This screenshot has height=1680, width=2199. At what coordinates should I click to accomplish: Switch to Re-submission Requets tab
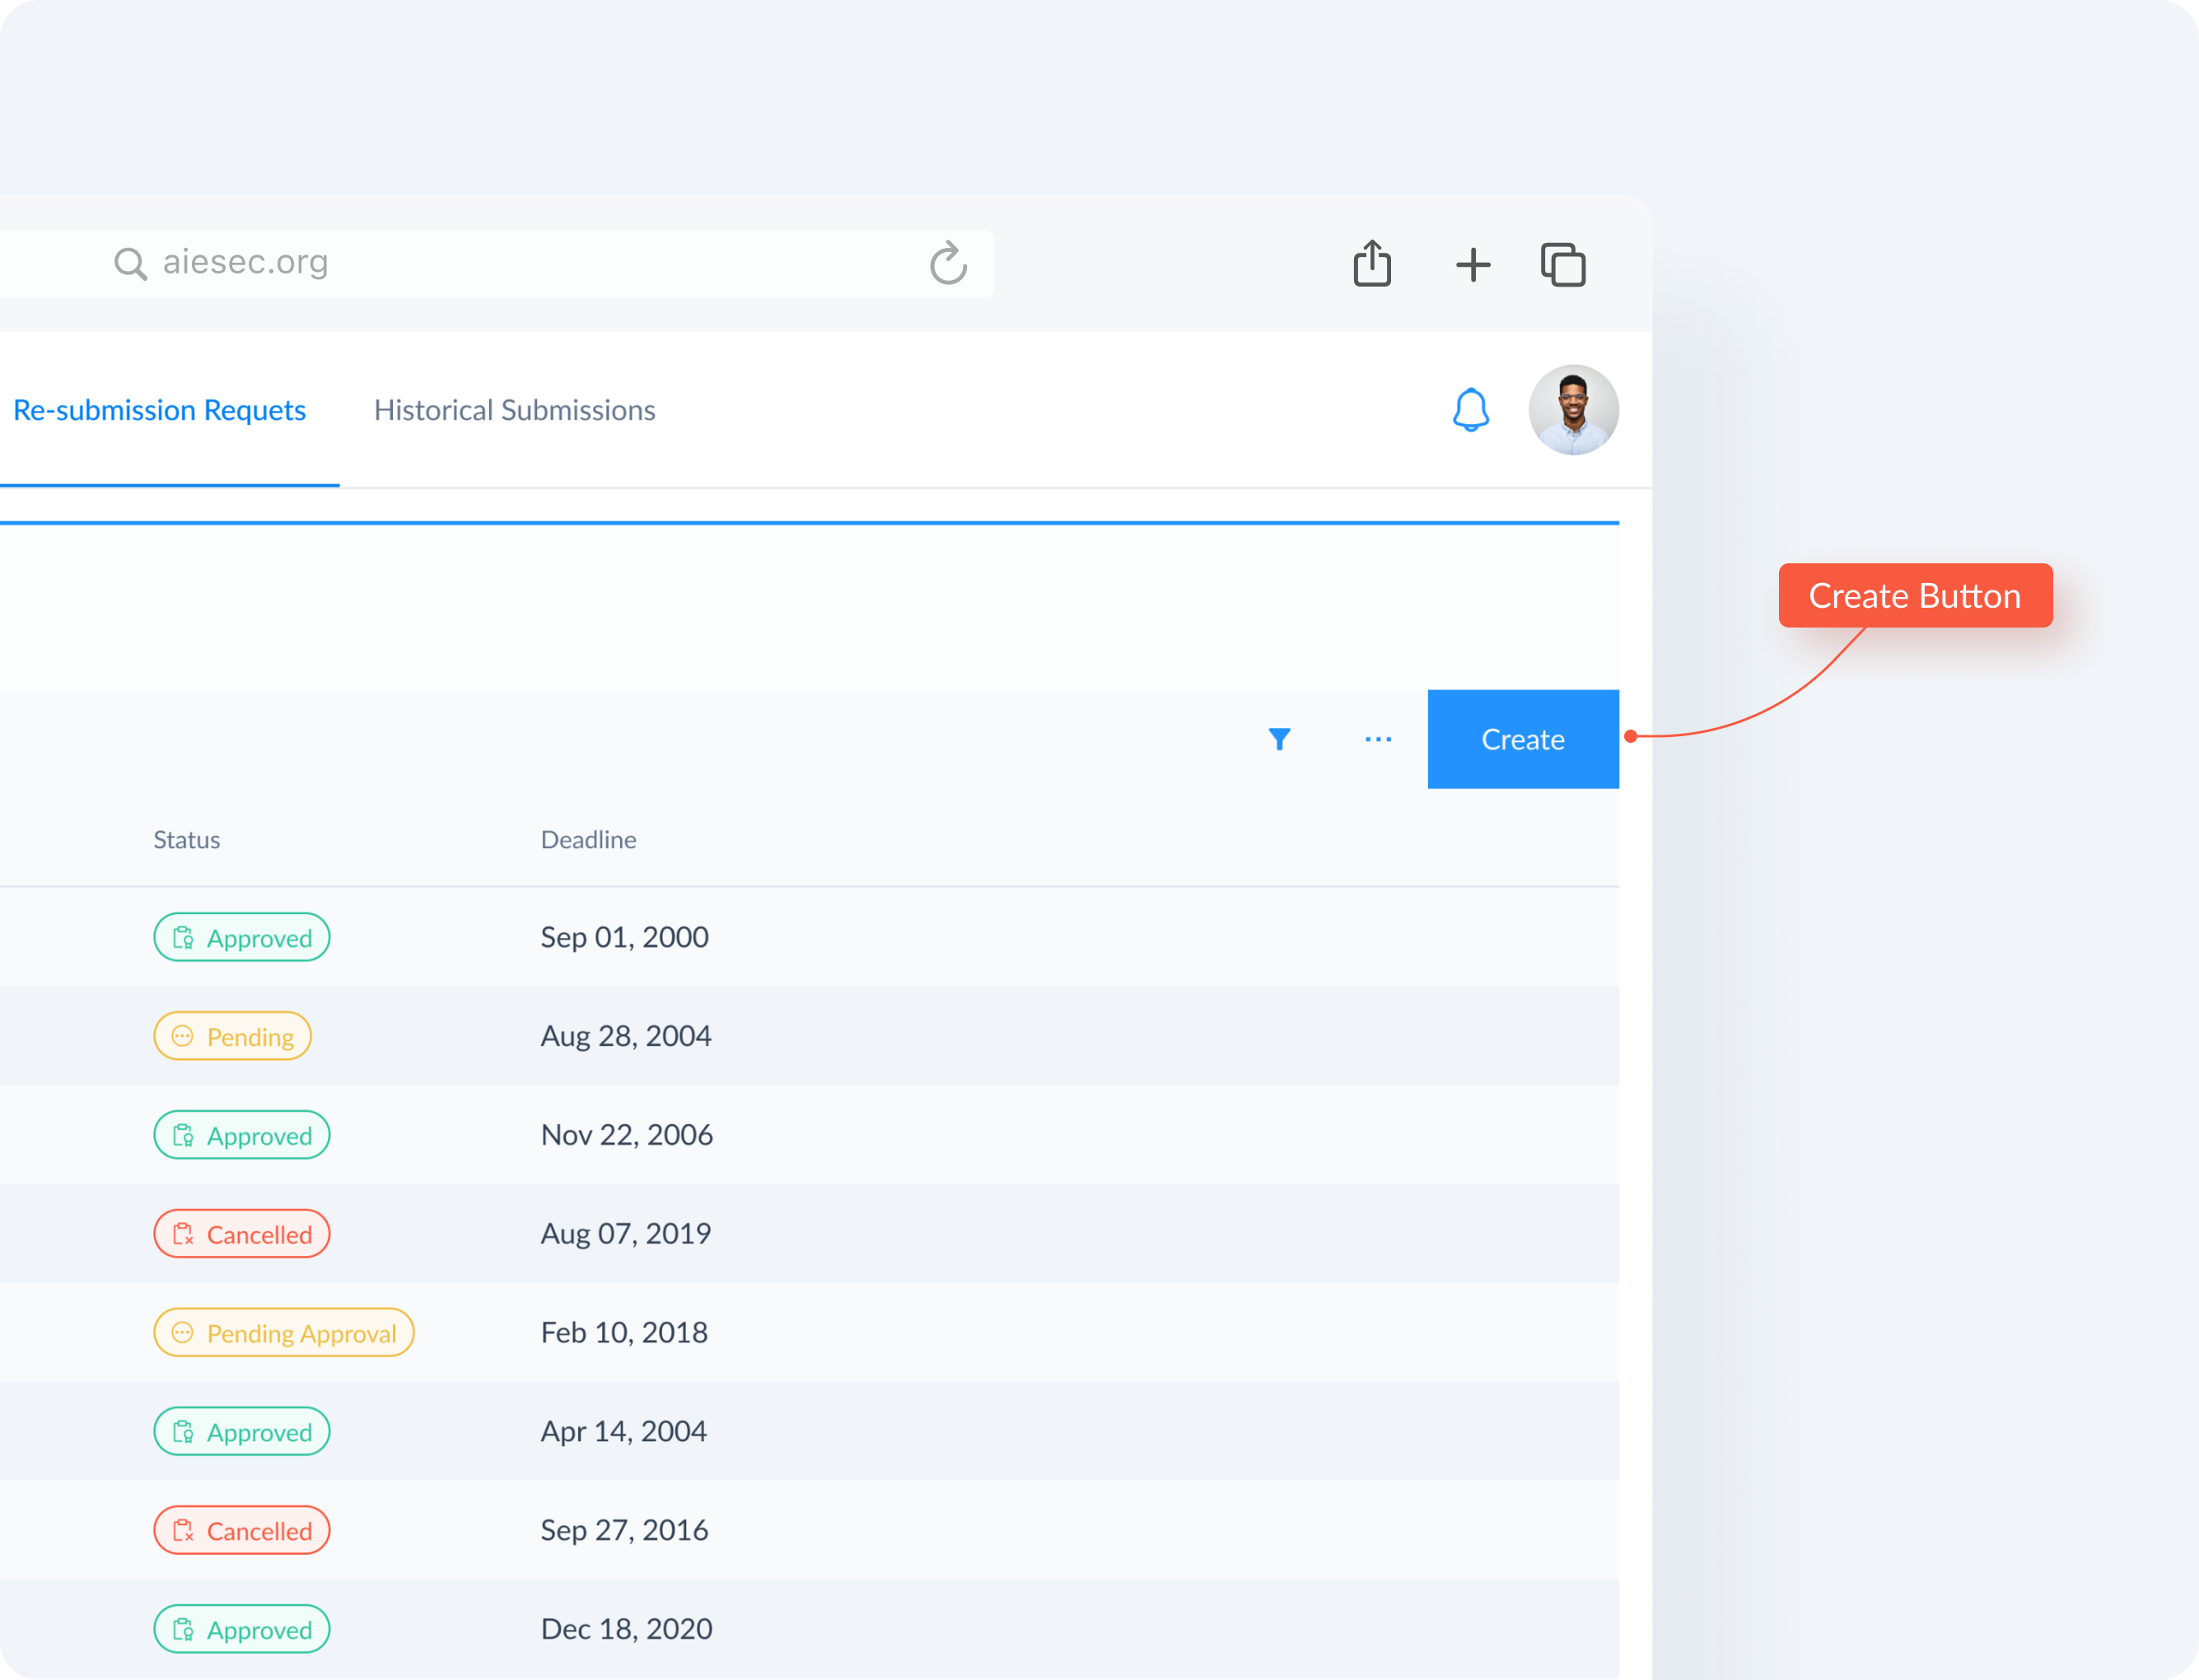tap(159, 410)
